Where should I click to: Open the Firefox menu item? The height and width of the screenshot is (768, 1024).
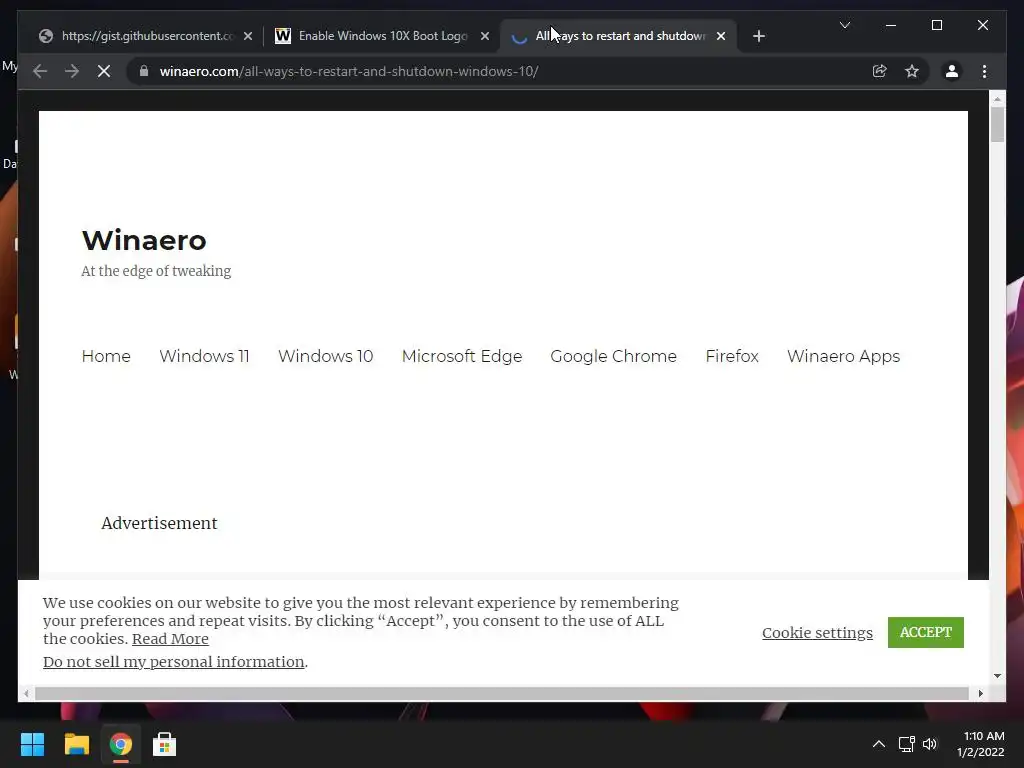[731, 356]
